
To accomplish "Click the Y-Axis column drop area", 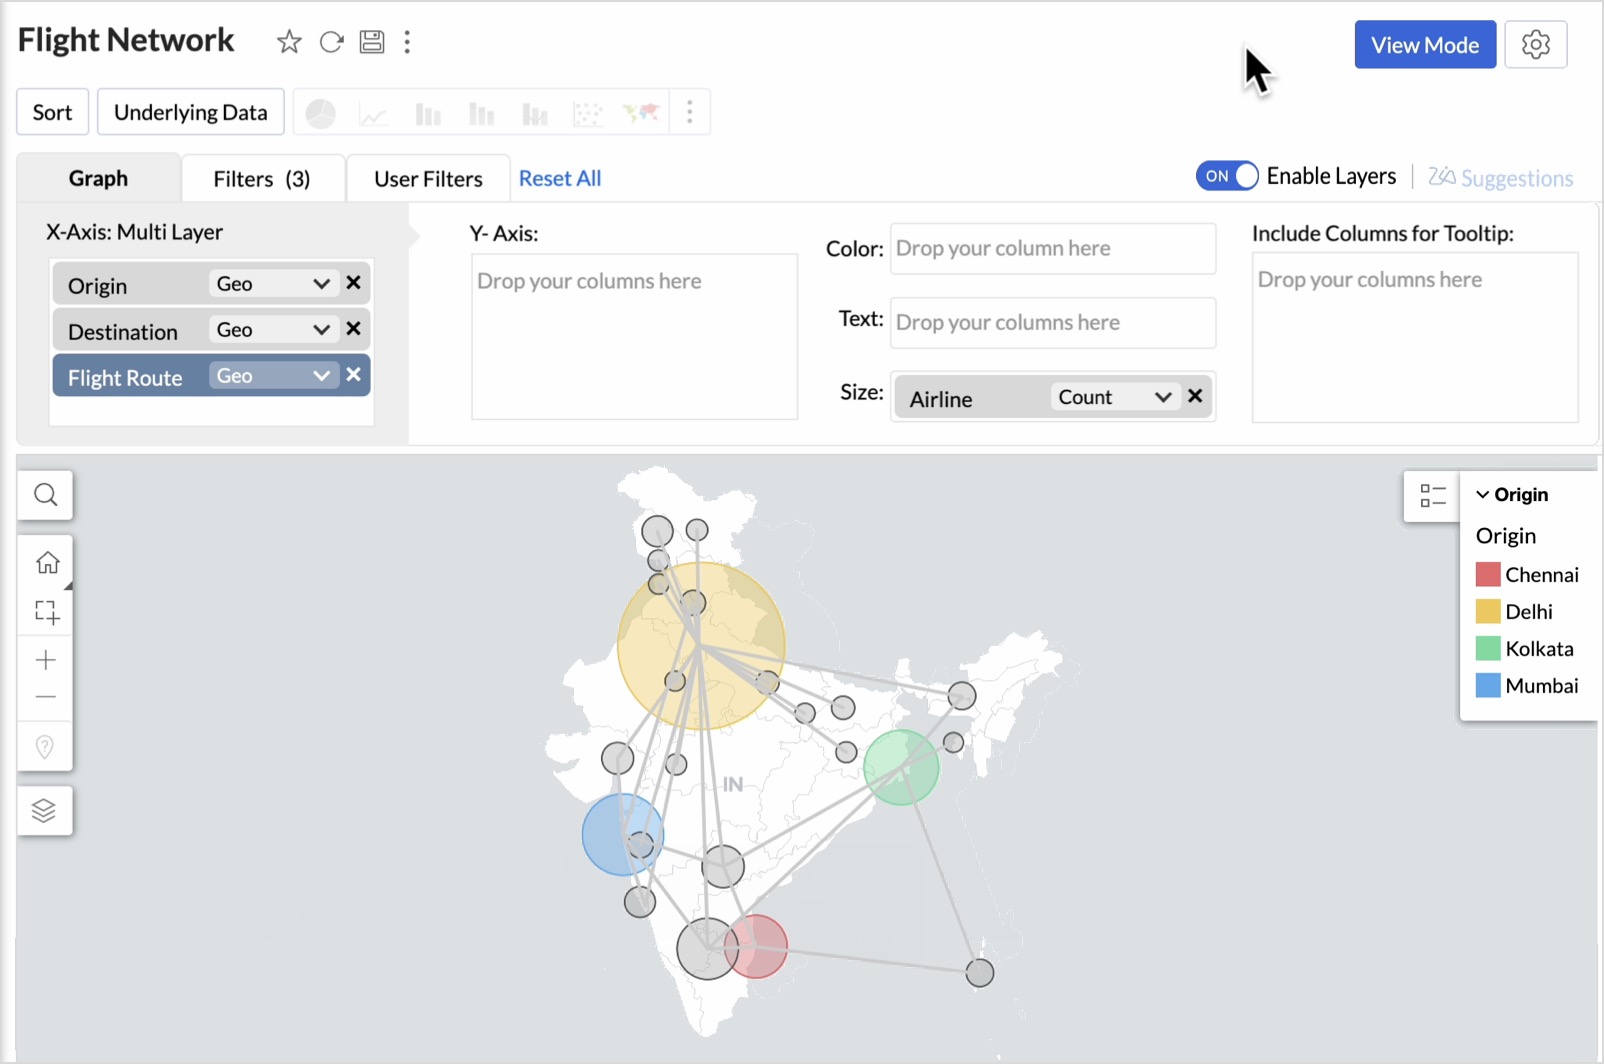I will 635,337.
